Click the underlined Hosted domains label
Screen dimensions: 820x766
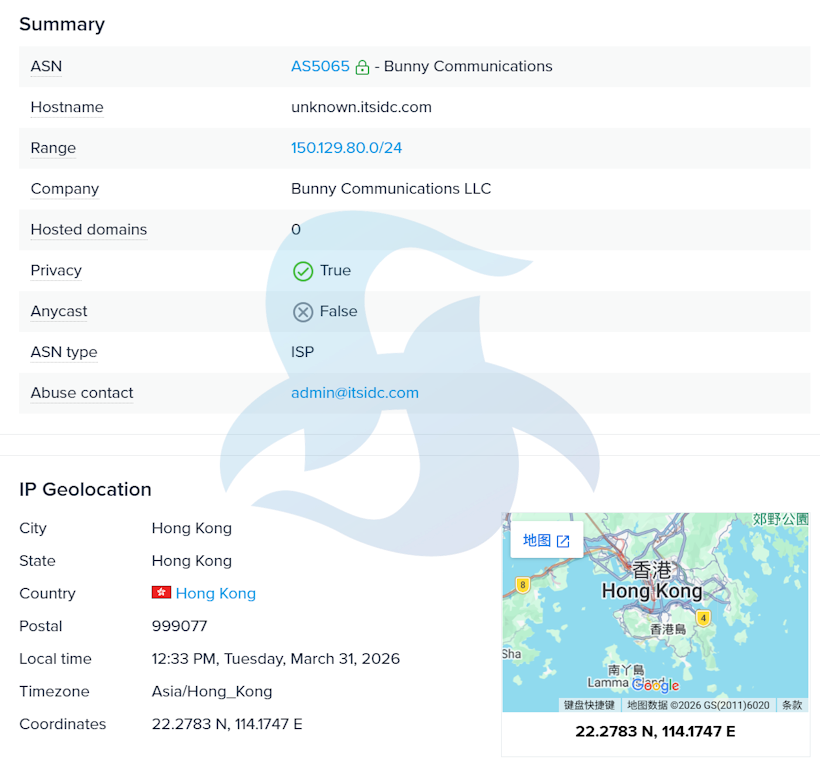[x=88, y=229]
